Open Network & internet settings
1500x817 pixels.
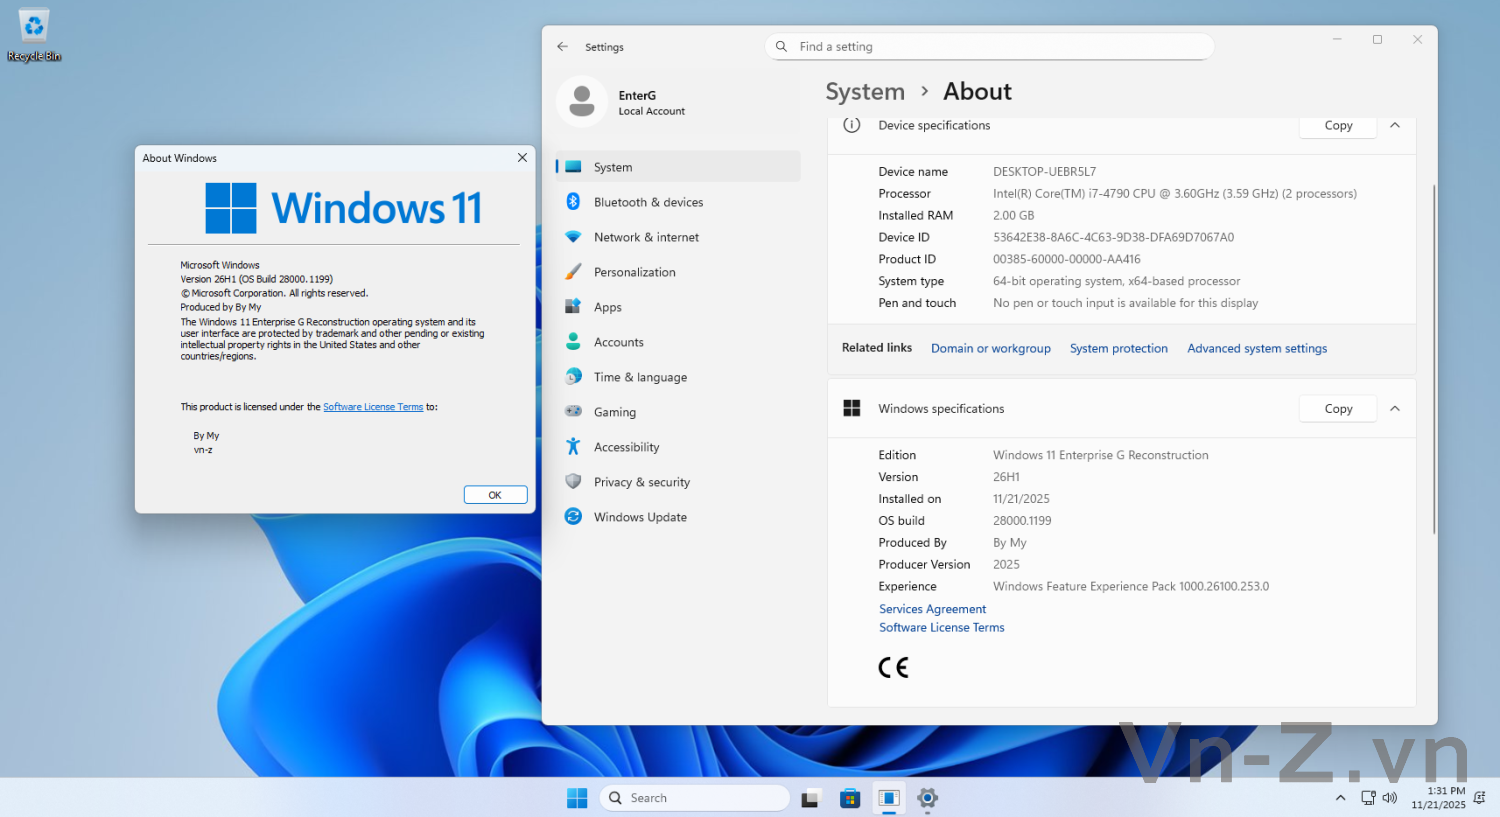coord(646,237)
